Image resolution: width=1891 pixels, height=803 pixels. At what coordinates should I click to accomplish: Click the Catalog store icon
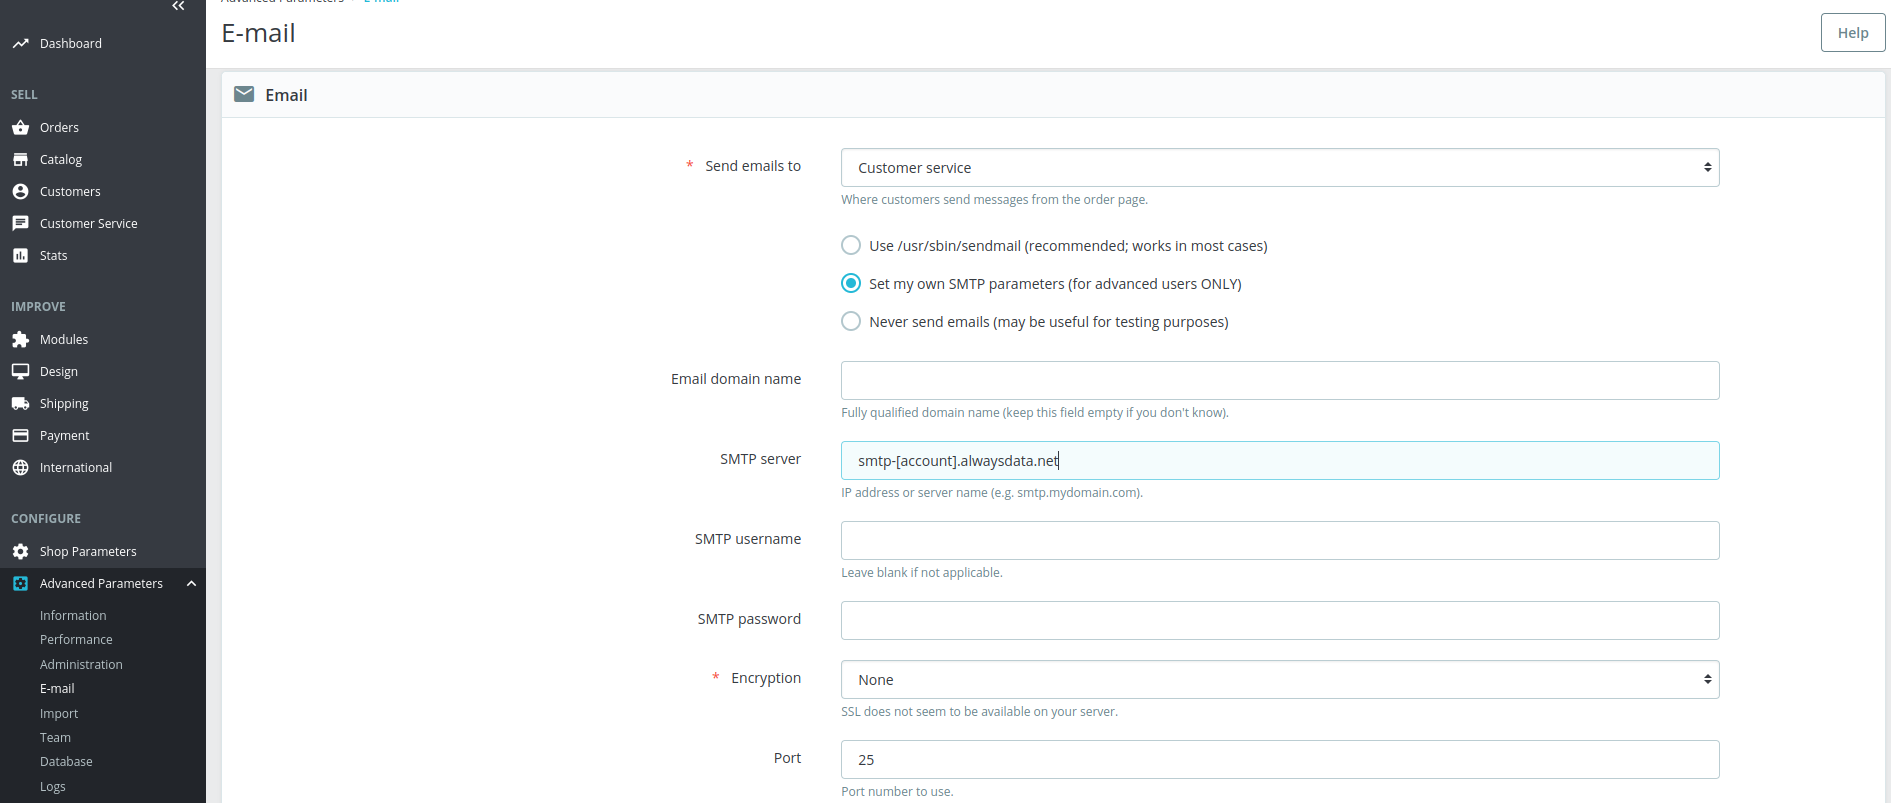tap(20, 160)
